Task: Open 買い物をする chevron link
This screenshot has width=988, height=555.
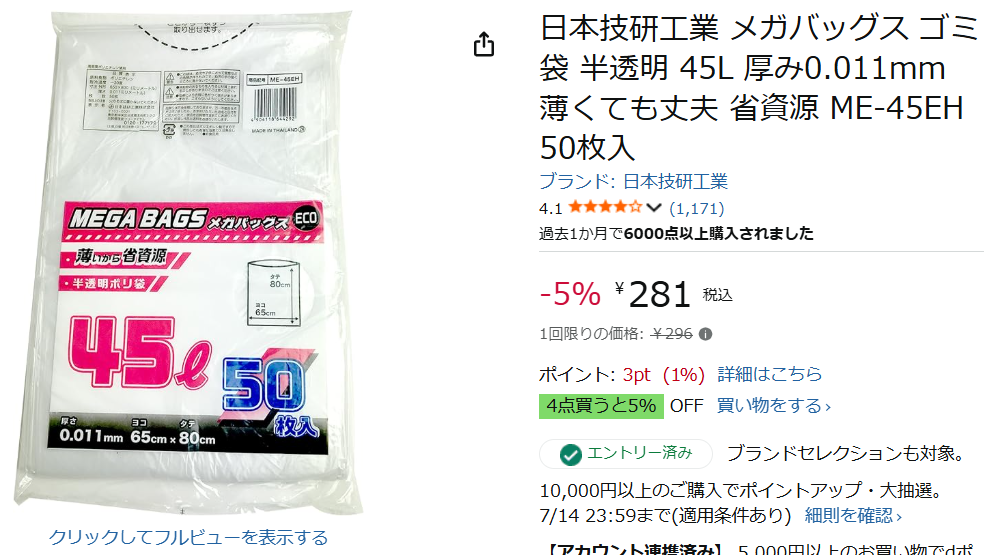Action: (x=774, y=406)
